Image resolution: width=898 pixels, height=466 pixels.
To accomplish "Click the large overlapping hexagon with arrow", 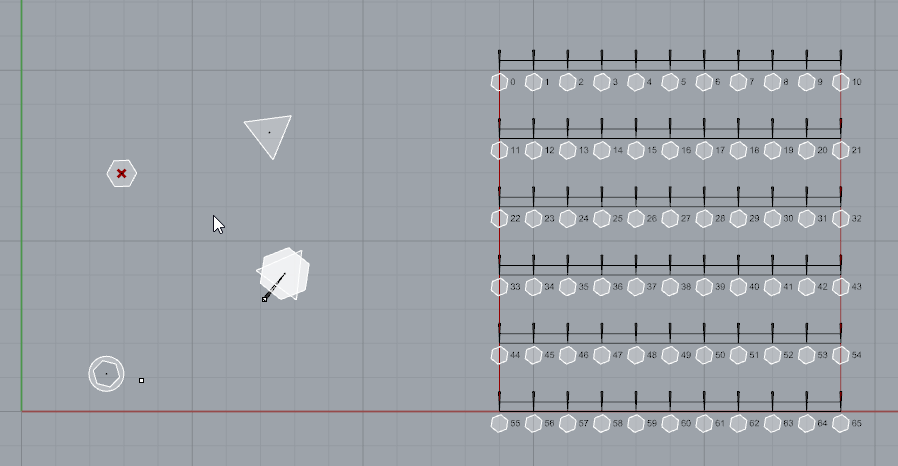I will [x=283, y=274].
